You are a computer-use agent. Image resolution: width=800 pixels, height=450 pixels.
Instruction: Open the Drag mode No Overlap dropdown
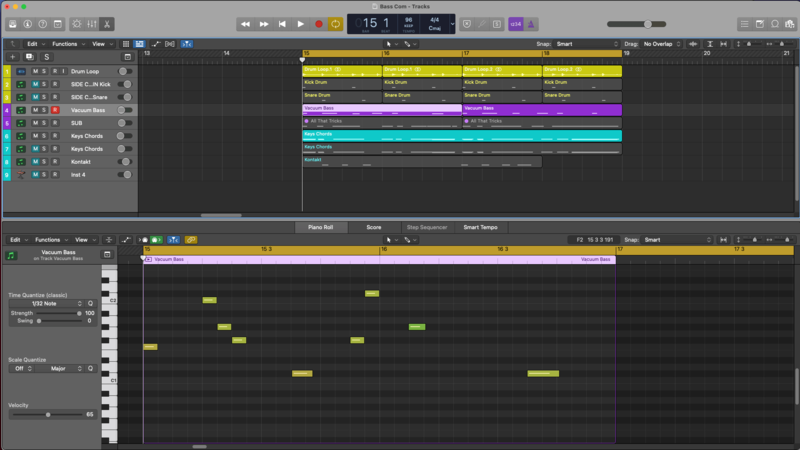point(664,44)
